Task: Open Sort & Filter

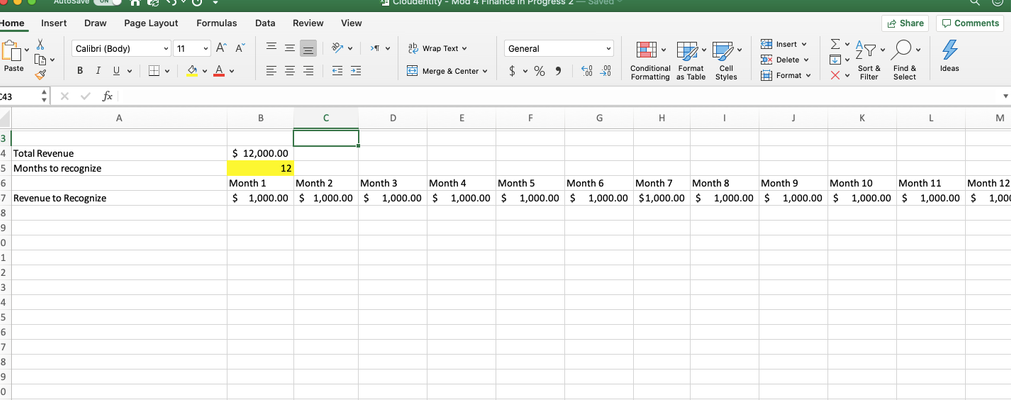Action: [869, 61]
